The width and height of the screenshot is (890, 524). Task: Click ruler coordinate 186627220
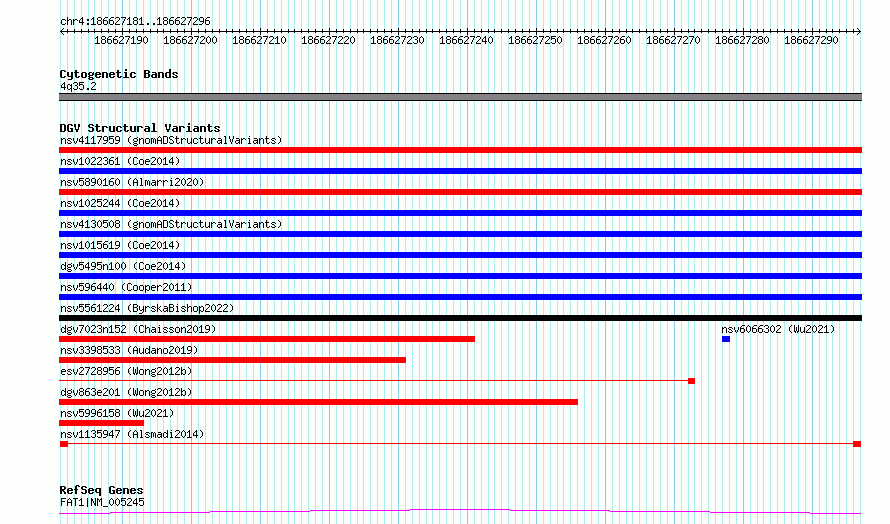[x=328, y=40]
